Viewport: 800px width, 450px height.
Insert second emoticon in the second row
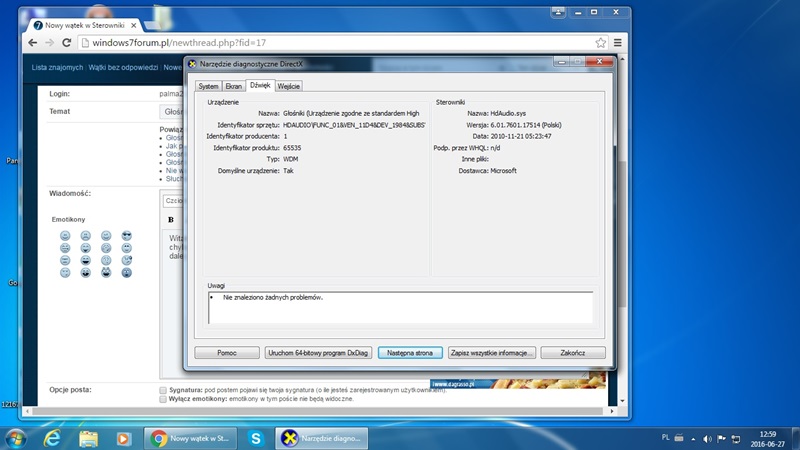[x=85, y=248]
